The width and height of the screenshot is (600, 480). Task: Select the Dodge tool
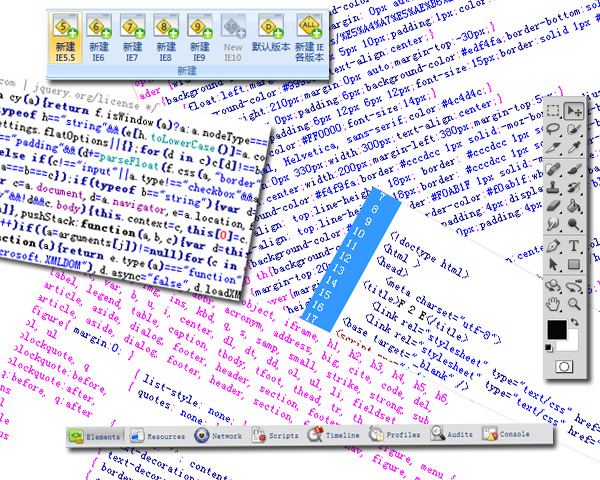574,224
